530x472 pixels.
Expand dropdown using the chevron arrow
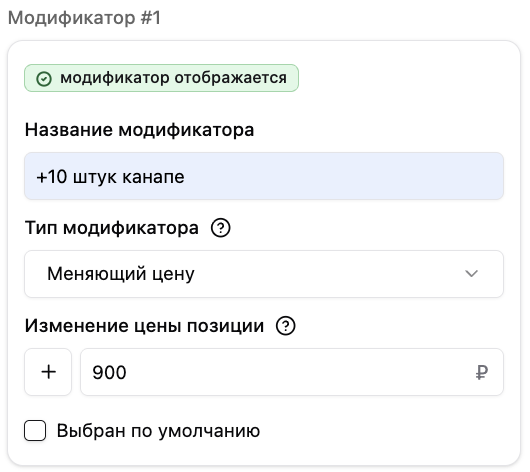pos(471,274)
